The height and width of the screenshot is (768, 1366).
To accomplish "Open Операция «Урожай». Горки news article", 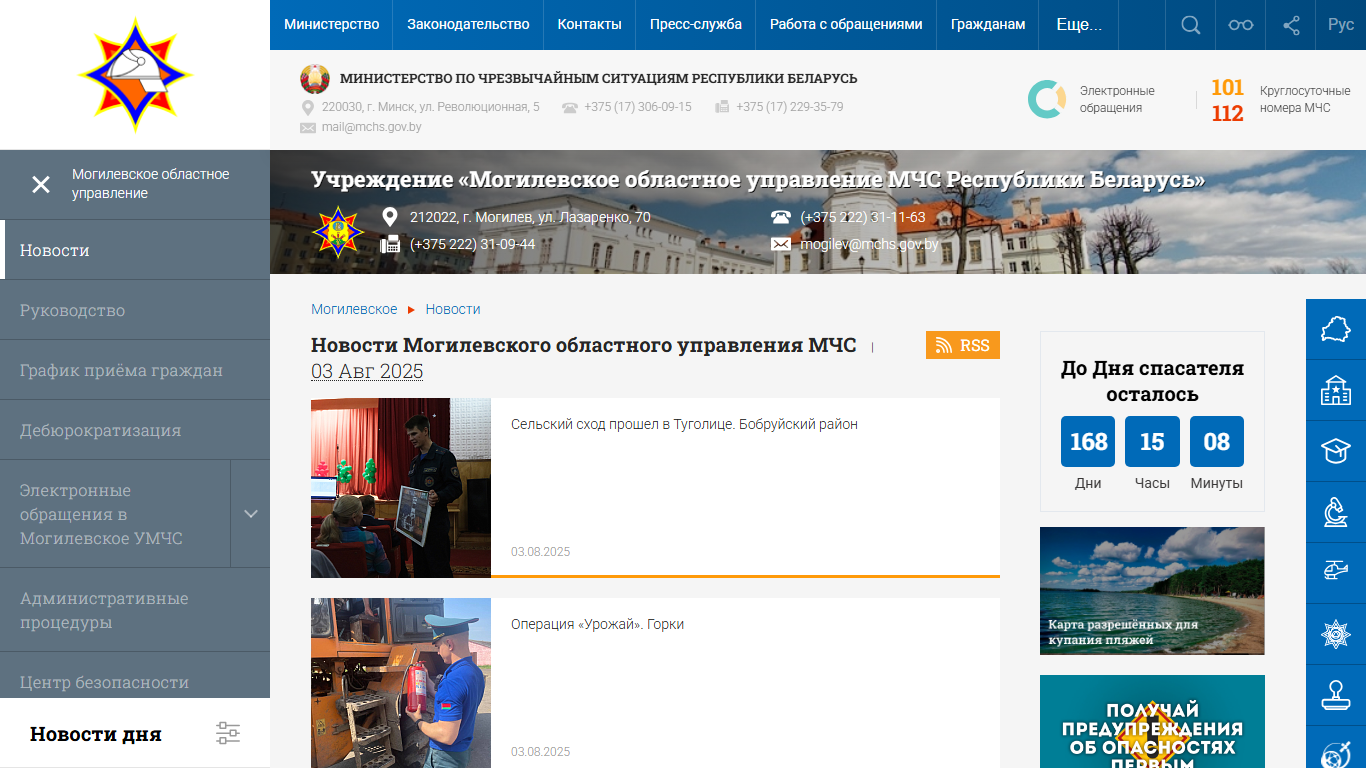I will [x=597, y=624].
